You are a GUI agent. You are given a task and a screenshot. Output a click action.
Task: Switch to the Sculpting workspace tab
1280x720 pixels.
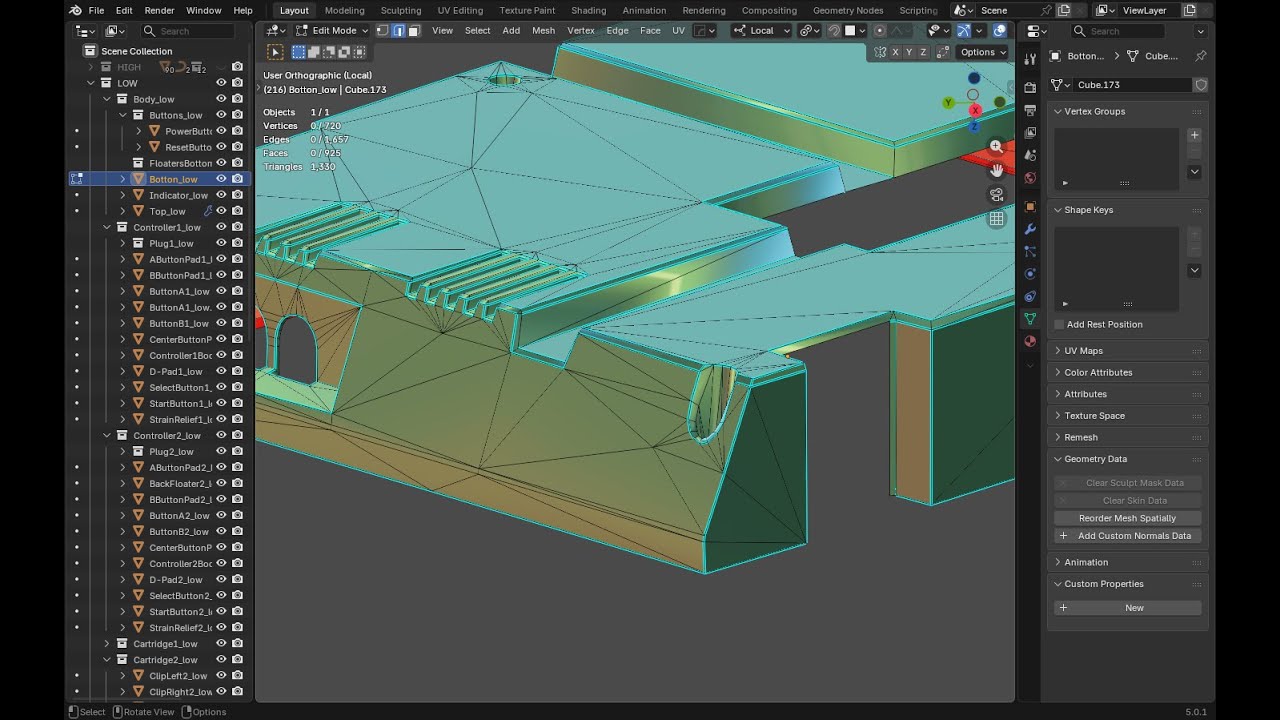pyautogui.click(x=401, y=10)
